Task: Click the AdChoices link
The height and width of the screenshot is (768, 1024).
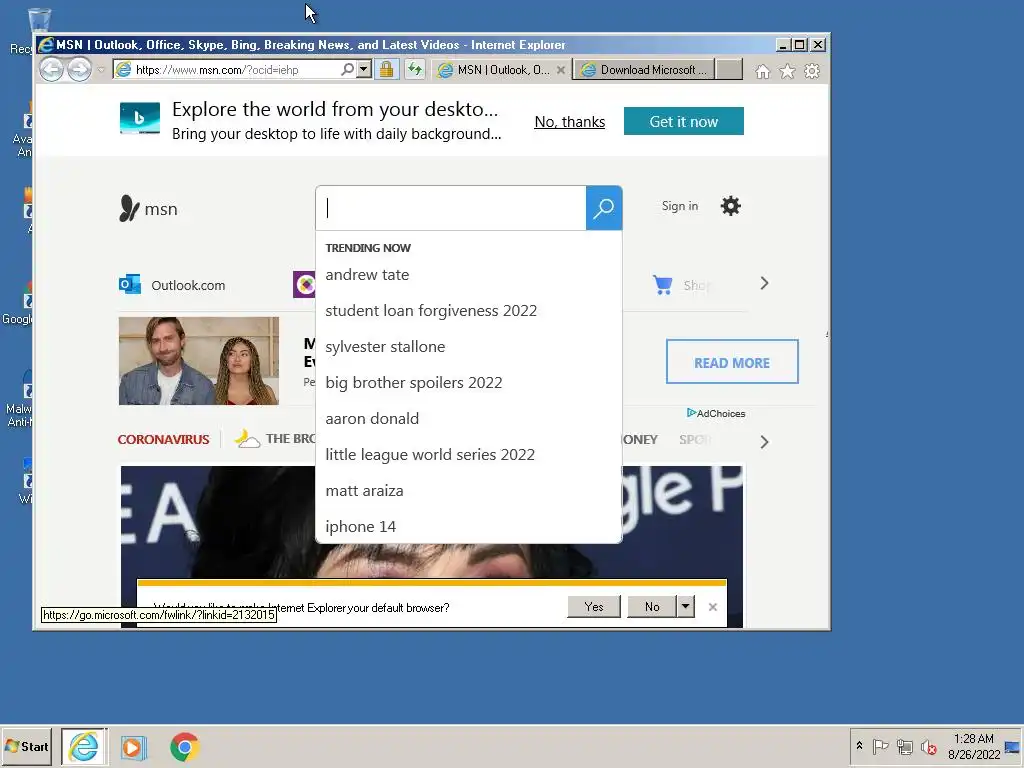Action: [x=716, y=413]
